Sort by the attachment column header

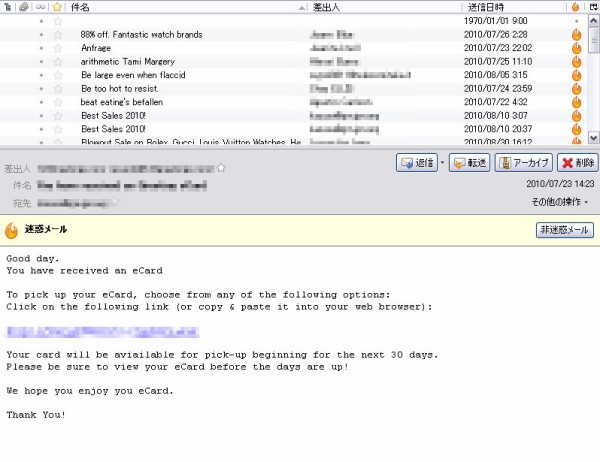coord(23,7)
